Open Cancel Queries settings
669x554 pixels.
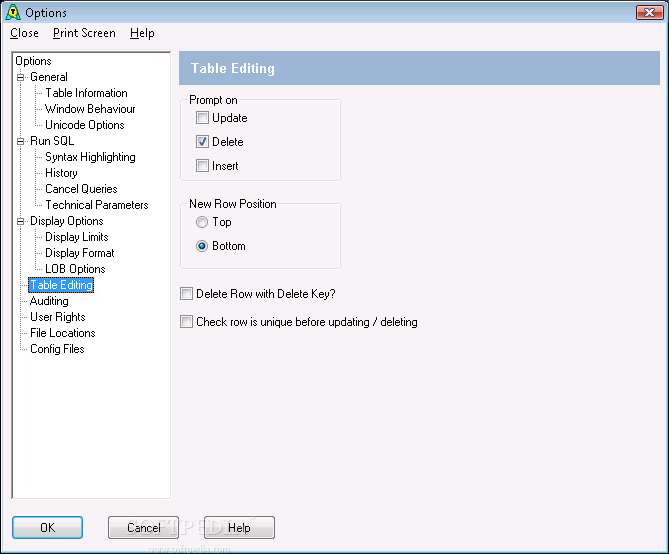point(81,189)
